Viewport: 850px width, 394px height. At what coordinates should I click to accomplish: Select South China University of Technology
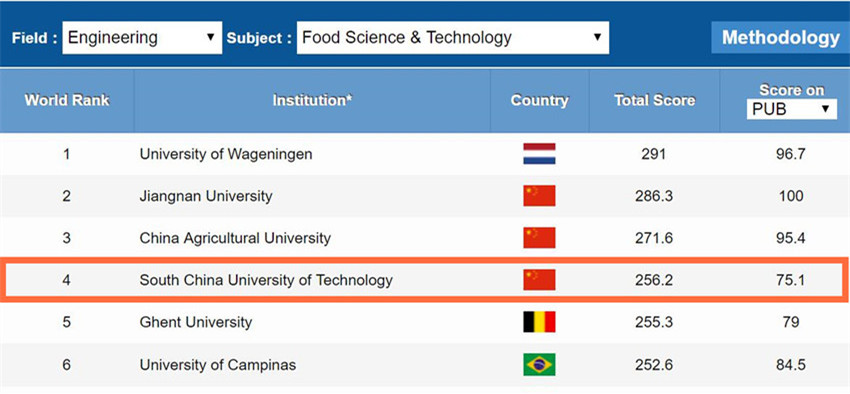pos(266,280)
